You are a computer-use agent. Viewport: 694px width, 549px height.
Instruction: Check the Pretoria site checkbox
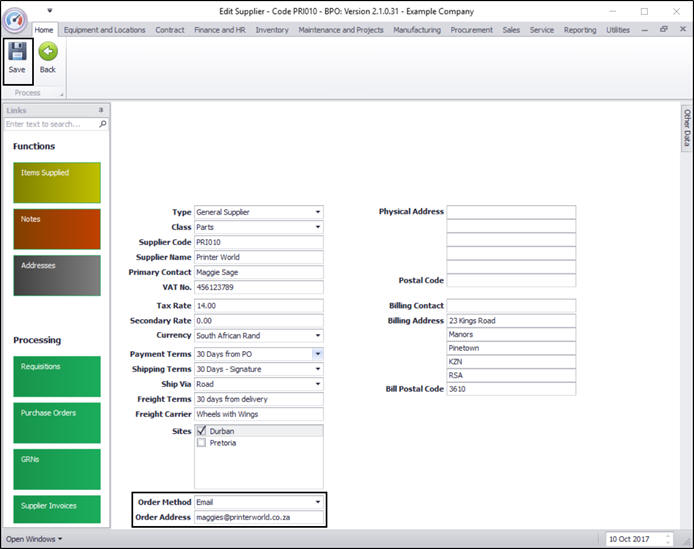pyautogui.click(x=202, y=442)
